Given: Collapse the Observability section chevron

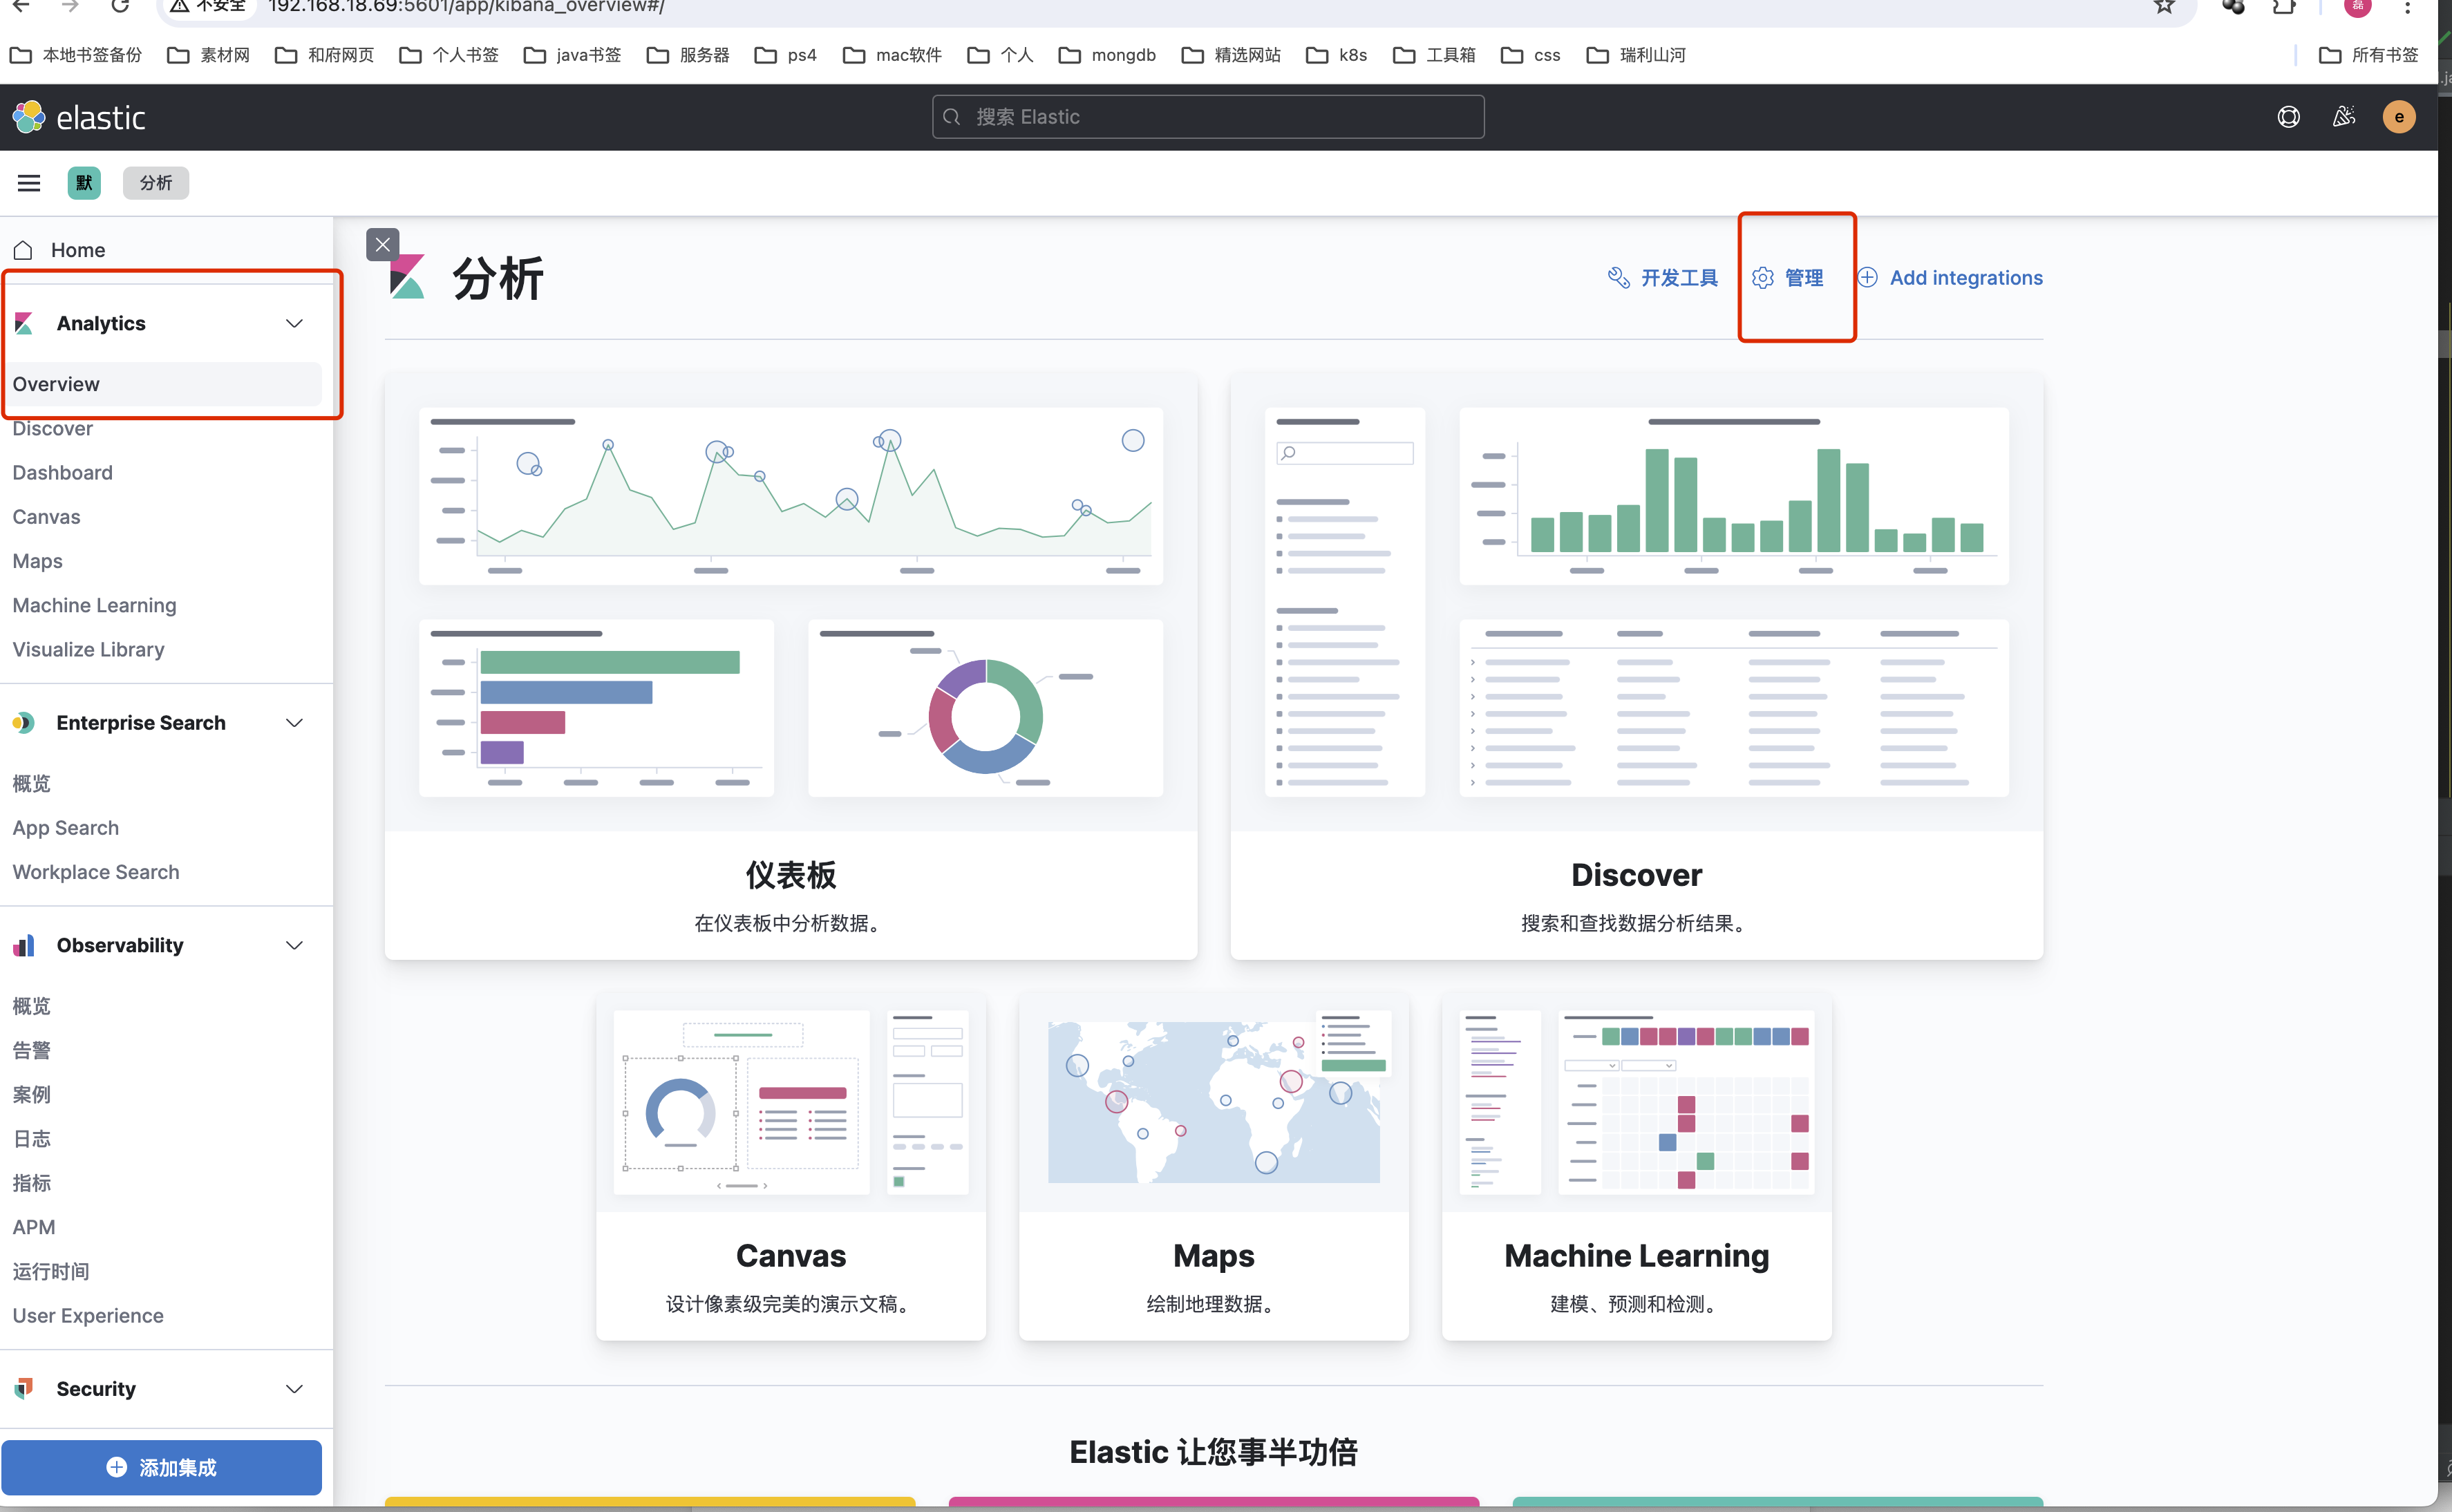Looking at the screenshot, I should click(x=294, y=945).
